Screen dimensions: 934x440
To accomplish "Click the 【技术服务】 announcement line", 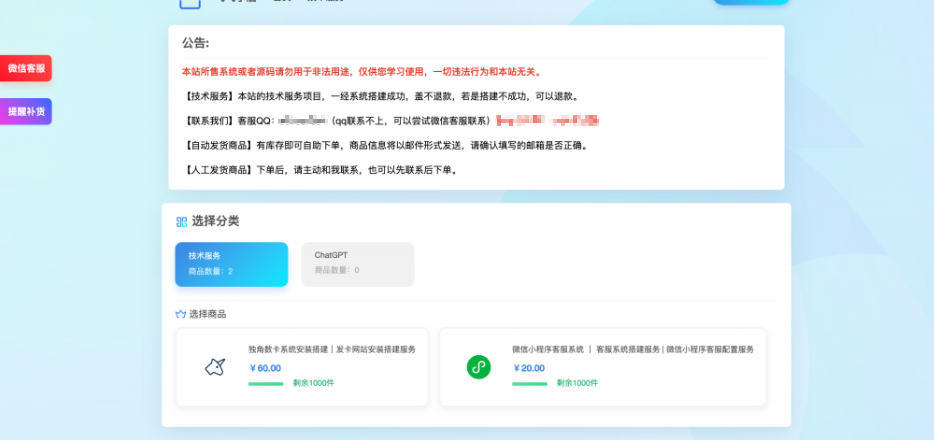I will 382,96.
